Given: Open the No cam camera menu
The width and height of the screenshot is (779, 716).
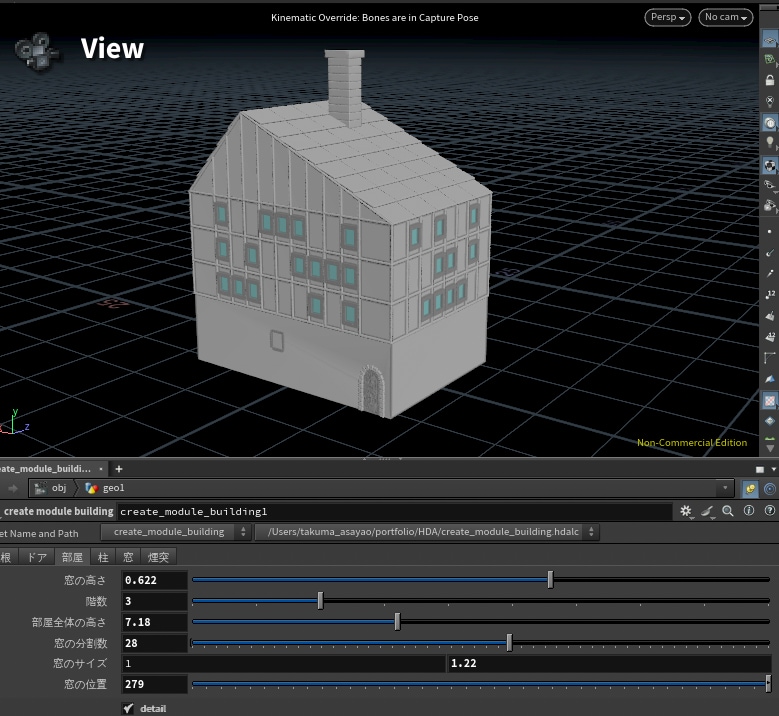Looking at the screenshot, I should point(725,17).
